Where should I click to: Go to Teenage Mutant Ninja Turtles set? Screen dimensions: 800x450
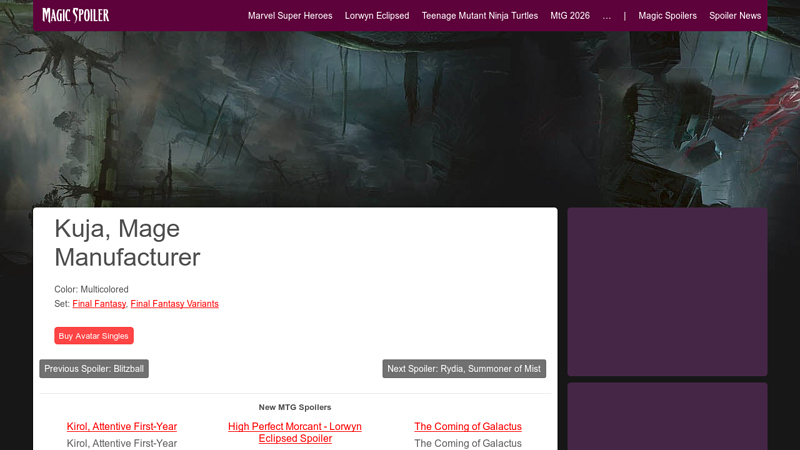click(x=480, y=16)
